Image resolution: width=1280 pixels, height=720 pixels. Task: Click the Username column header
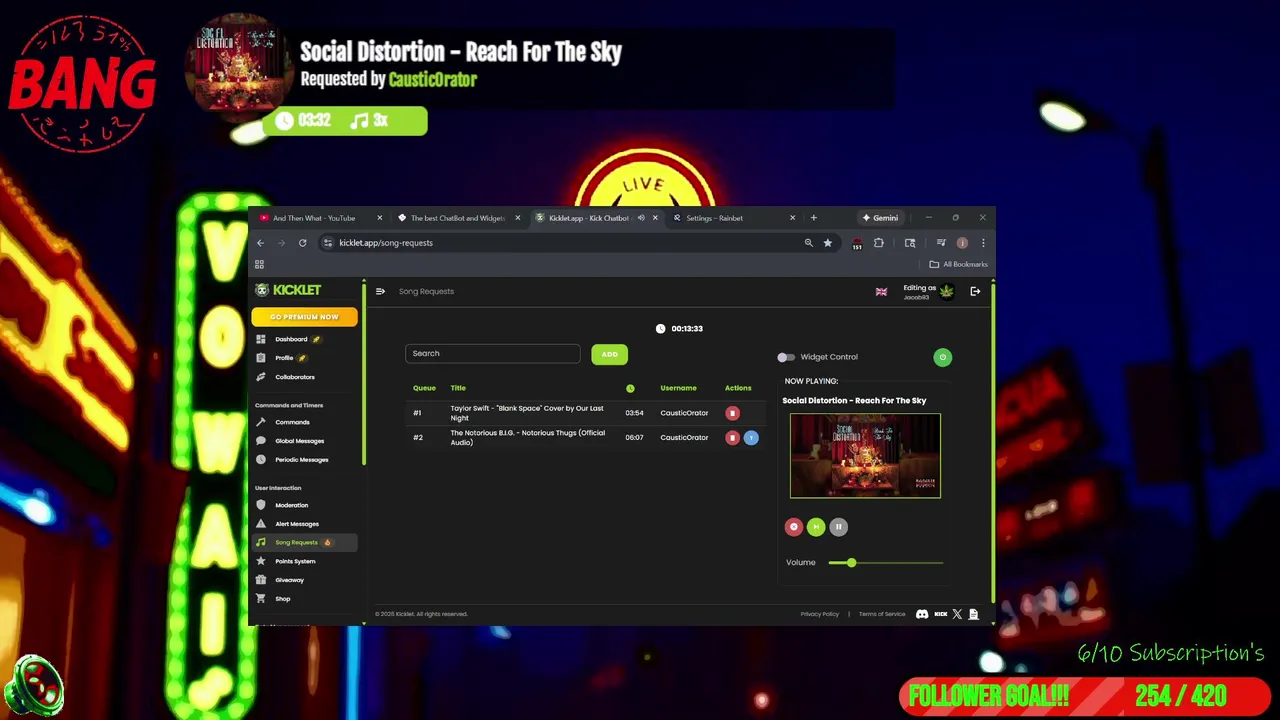[x=678, y=388]
